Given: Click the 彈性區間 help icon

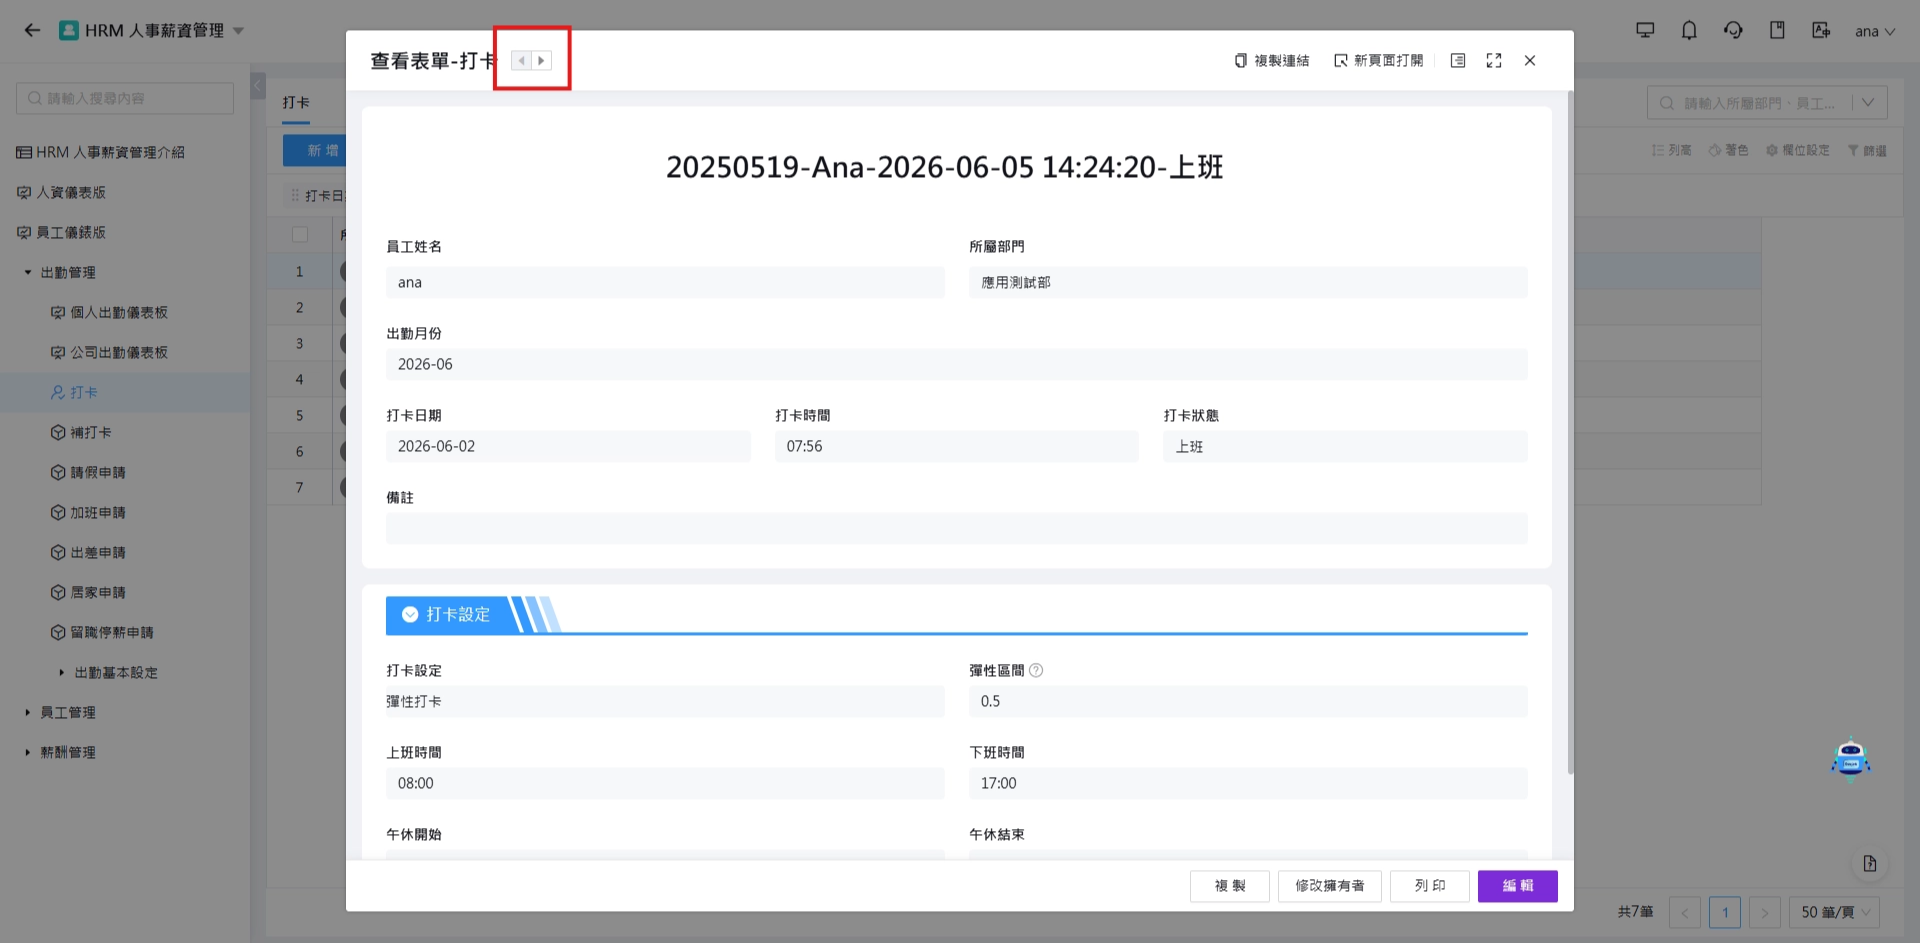Looking at the screenshot, I should point(1036,670).
